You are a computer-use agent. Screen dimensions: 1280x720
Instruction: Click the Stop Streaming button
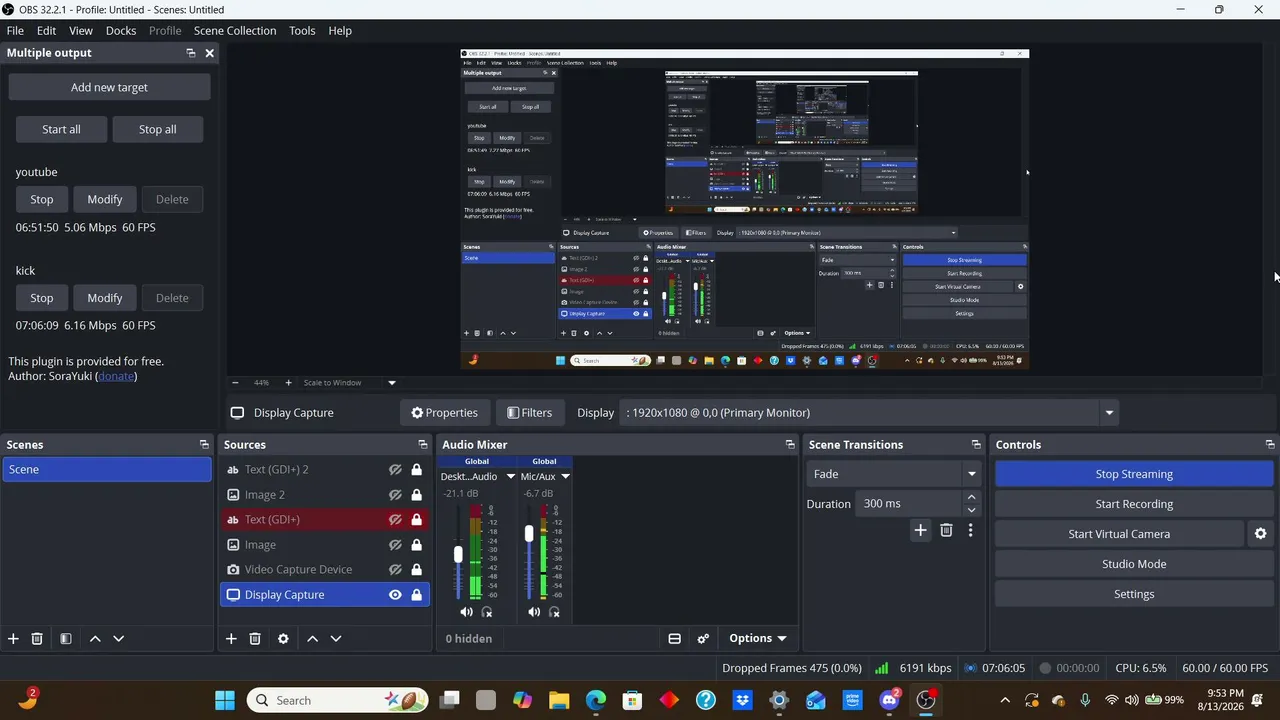pyautogui.click(x=1134, y=474)
